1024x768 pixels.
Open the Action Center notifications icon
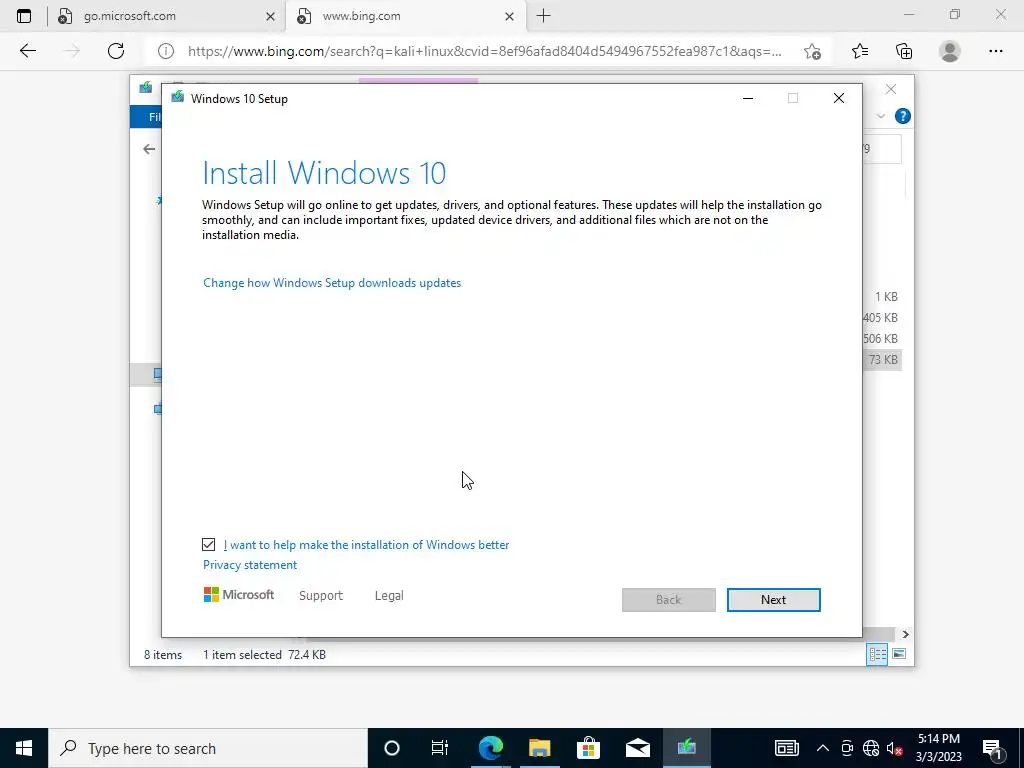tap(992, 748)
